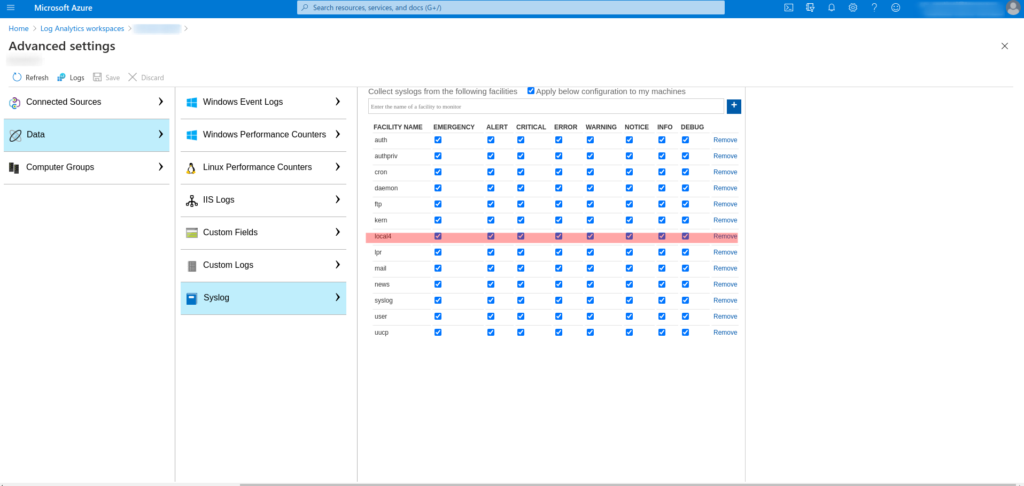Click the account avatar

(x=1013, y=8)
